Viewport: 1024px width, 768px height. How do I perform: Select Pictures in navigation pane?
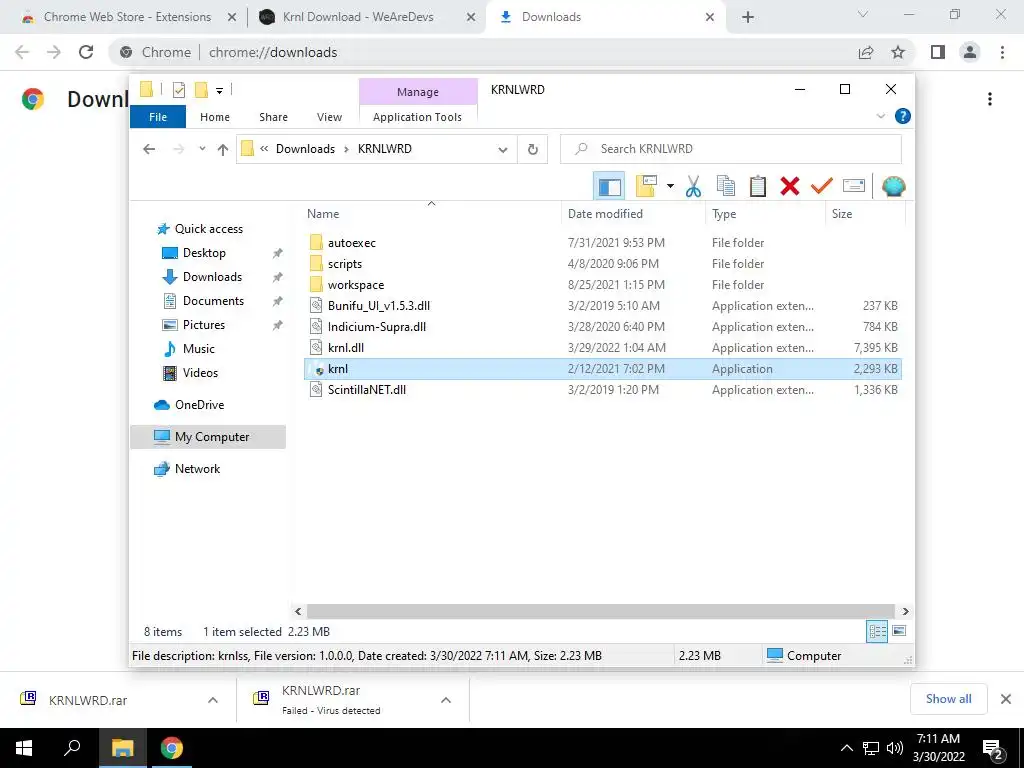(204, 325)
